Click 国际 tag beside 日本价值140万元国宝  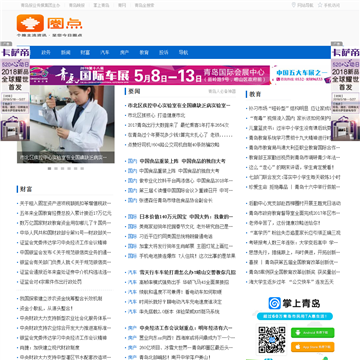132,217
